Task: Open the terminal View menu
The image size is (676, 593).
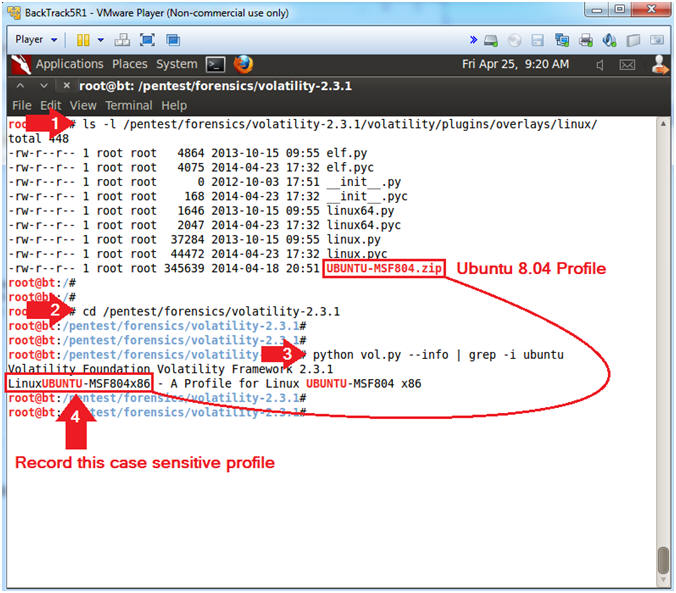Action: pos(83,106)
